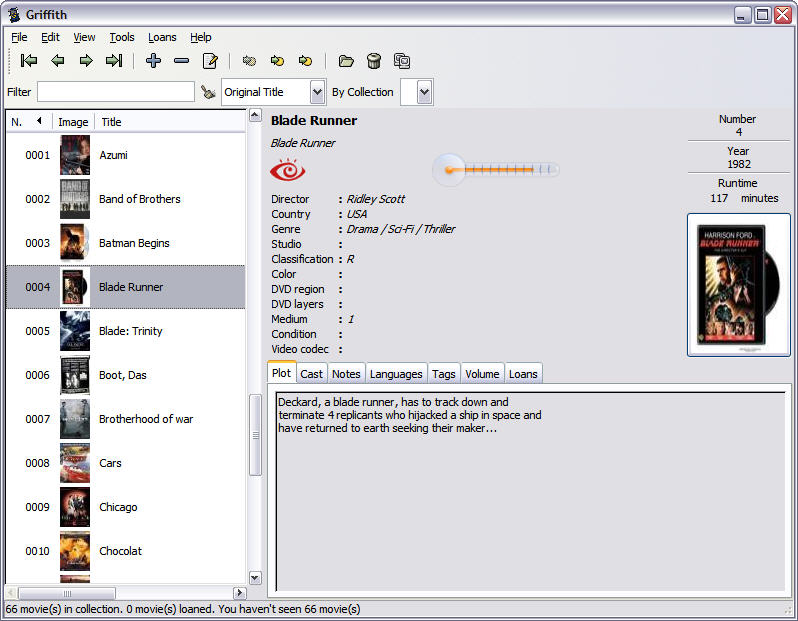798x621 pixels.
Task: Click the rating slider bar
Action: 496,170
